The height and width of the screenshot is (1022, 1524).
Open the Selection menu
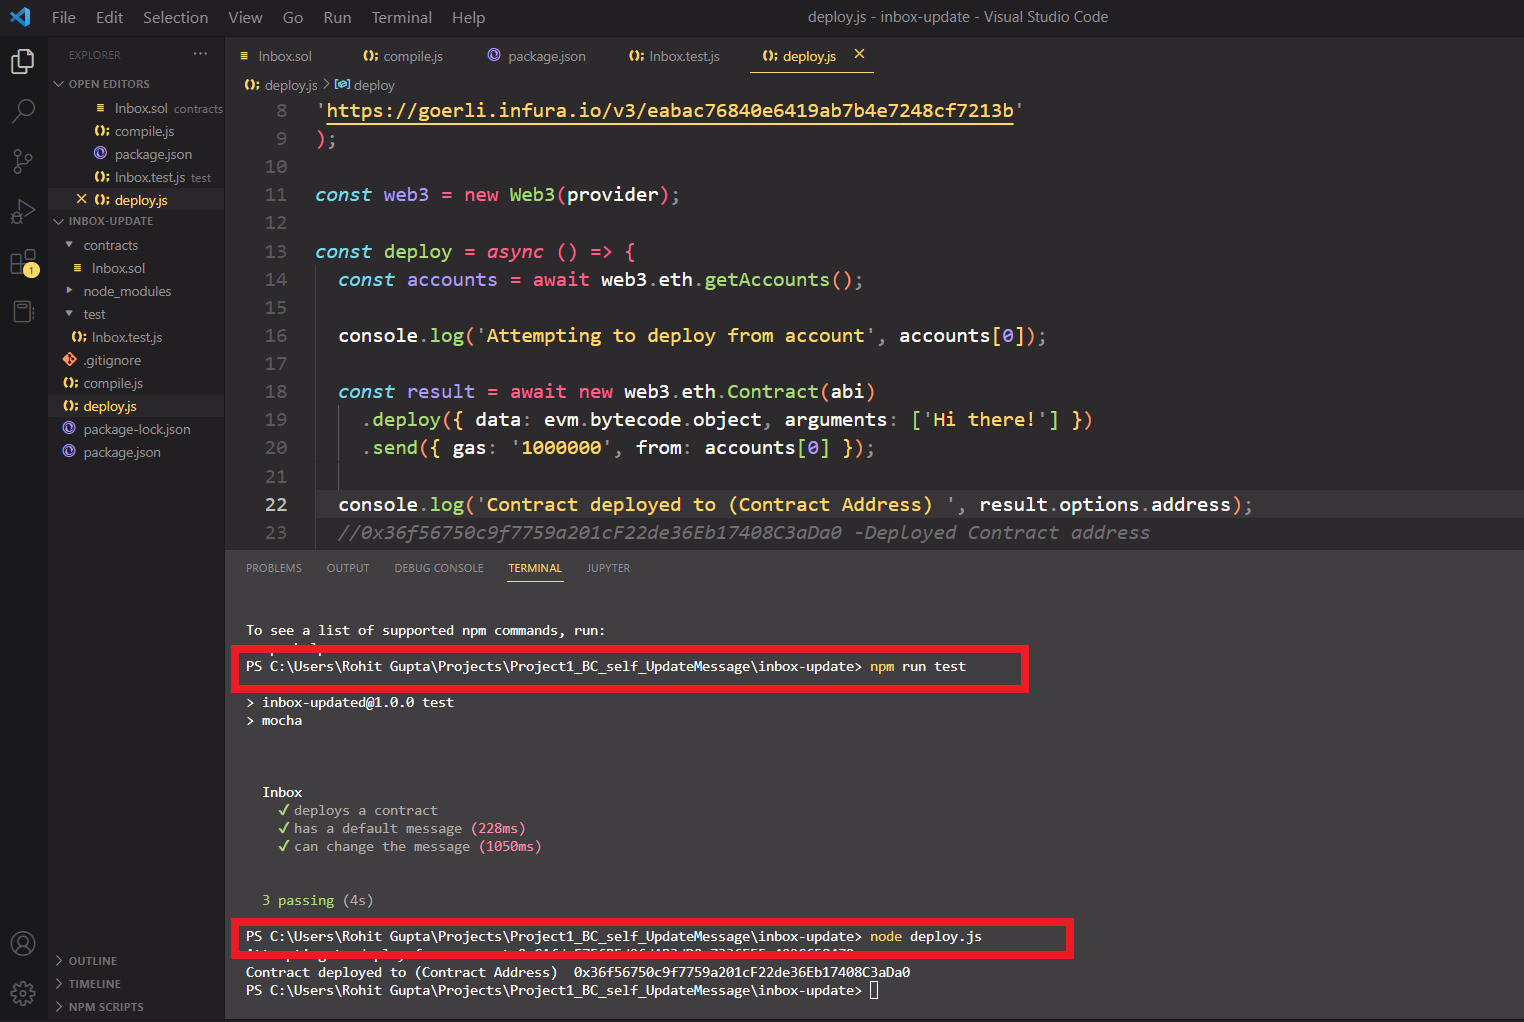(x=175, y=17)
